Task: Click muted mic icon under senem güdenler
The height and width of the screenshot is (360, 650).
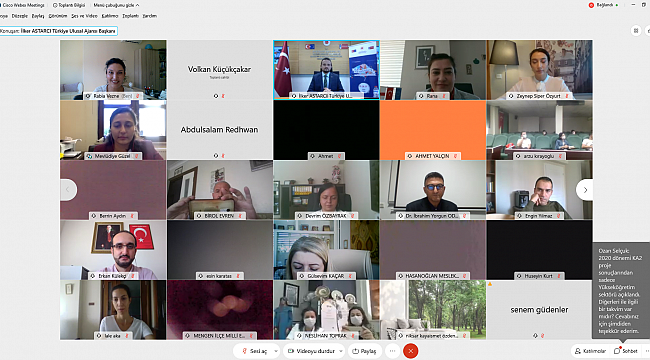Action: tap(543, 336)
